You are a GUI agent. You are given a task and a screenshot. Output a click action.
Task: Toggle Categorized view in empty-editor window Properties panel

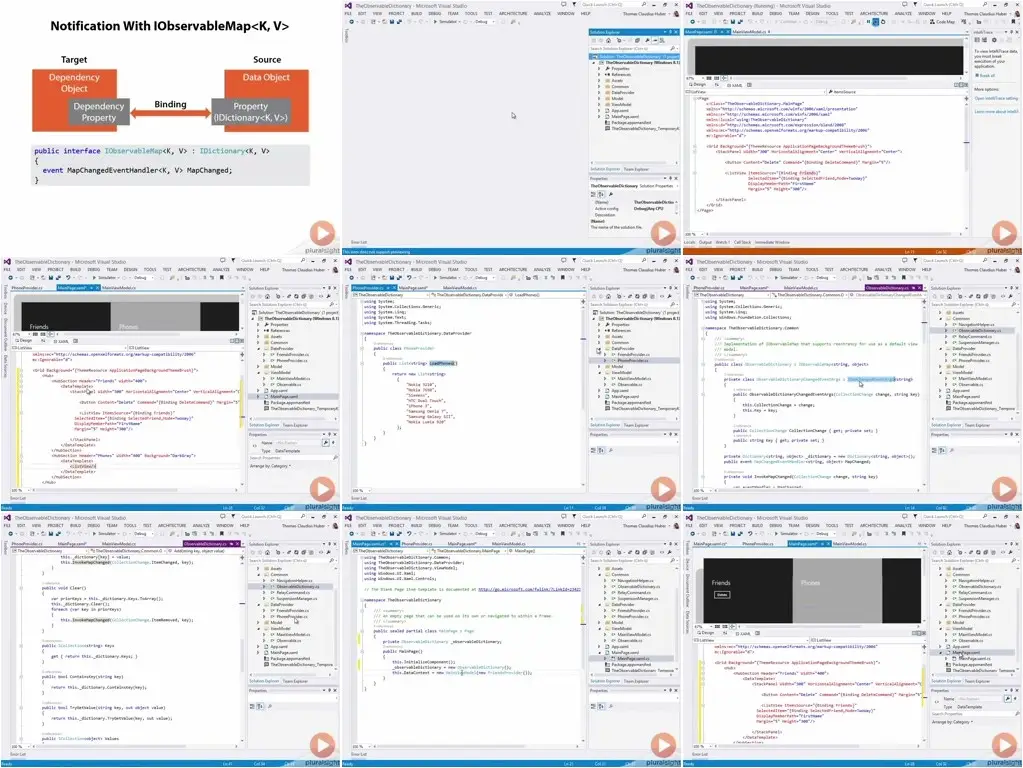click(594, 194)
